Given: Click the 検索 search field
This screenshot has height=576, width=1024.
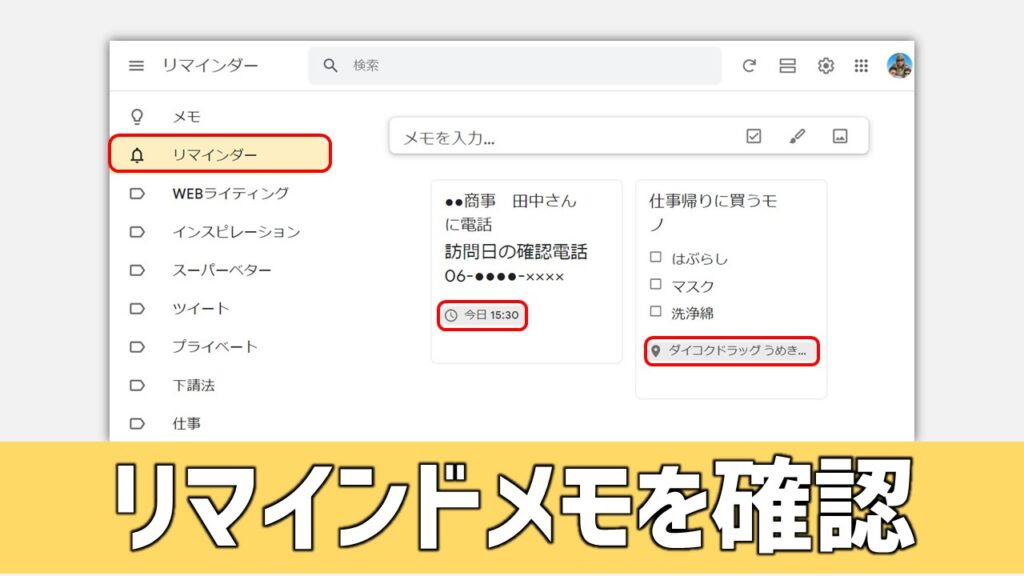Looking at the screenshot, I should (515, 65).
